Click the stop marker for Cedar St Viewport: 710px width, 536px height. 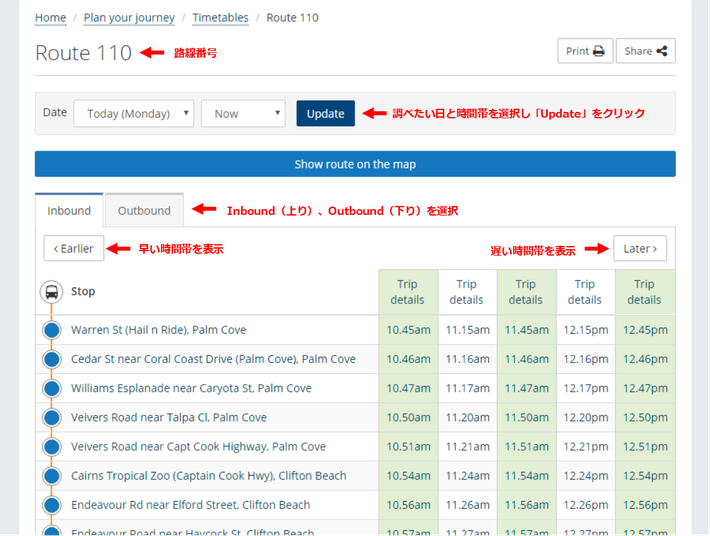tap(52, 359)
